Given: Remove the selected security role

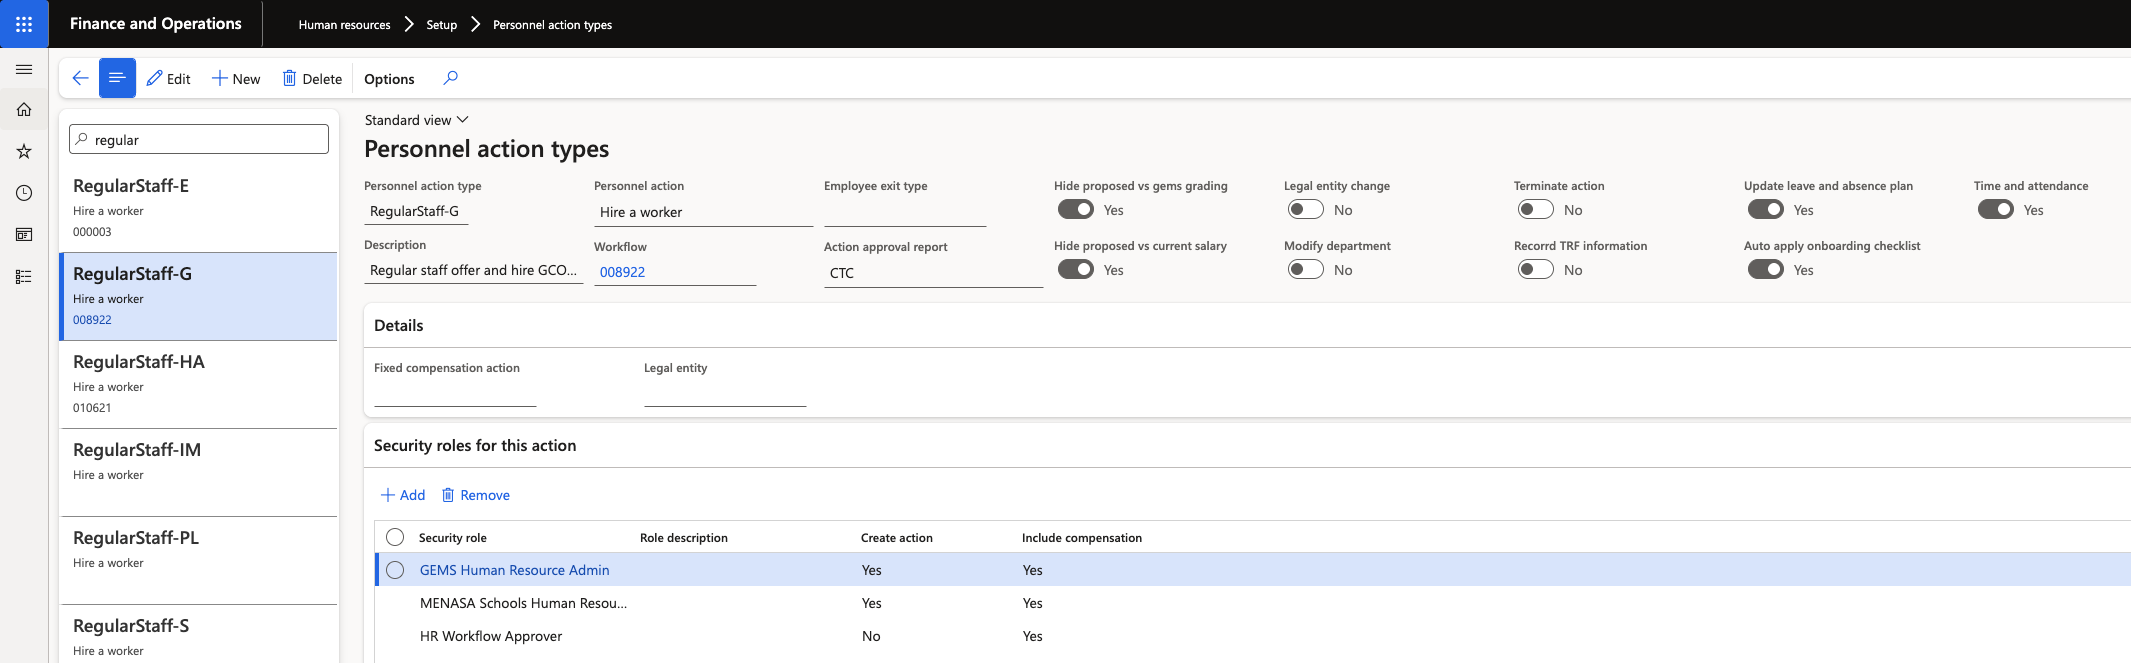Looking at the screenshot, I should click(x=476, y=495).
